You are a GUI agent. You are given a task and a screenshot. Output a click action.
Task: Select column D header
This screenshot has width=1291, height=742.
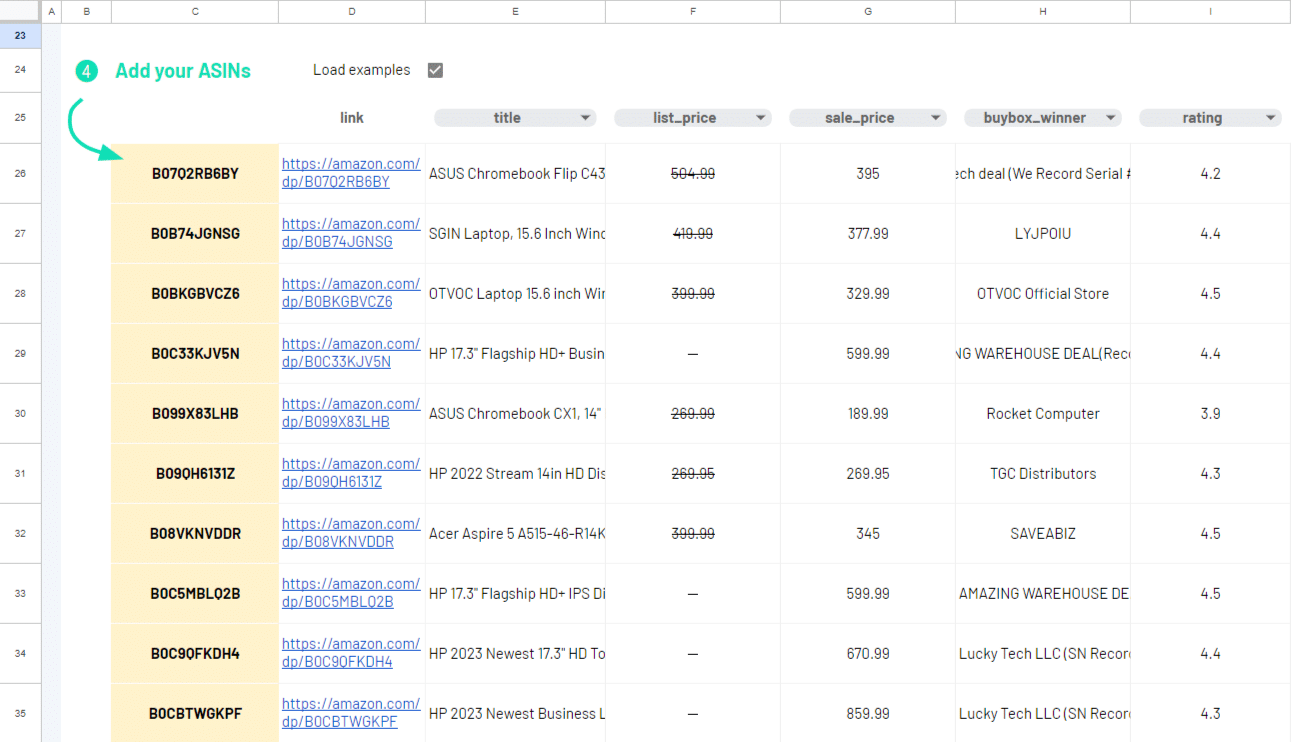point(352,11)
